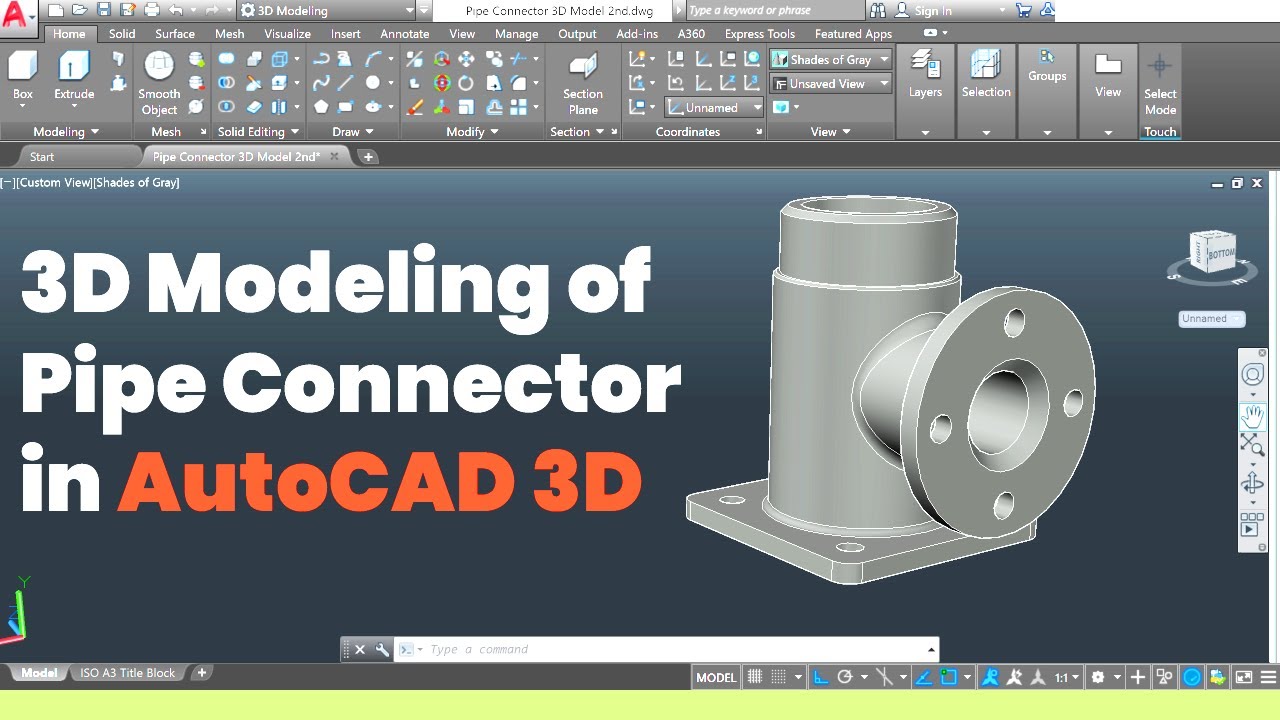Image resolution: width=1280 pixels, height=720 pixels.
Task: Open the Express Tools tab
Action: pyautogui.click(x=760, y=34)
